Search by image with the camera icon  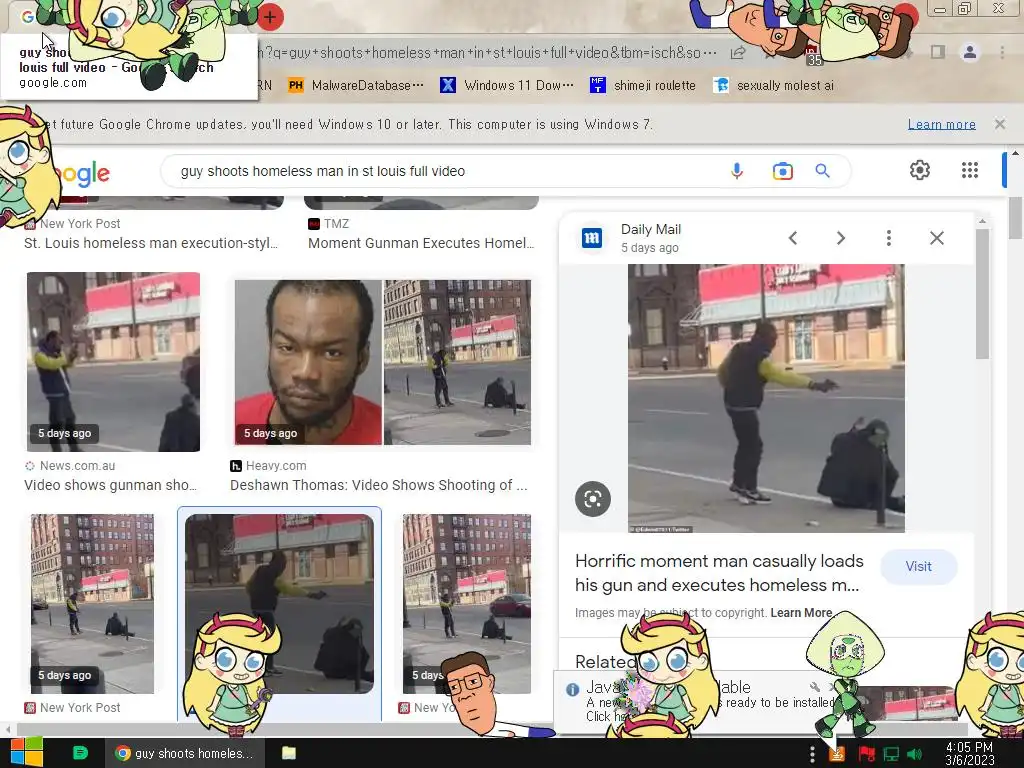pos(782,171)
